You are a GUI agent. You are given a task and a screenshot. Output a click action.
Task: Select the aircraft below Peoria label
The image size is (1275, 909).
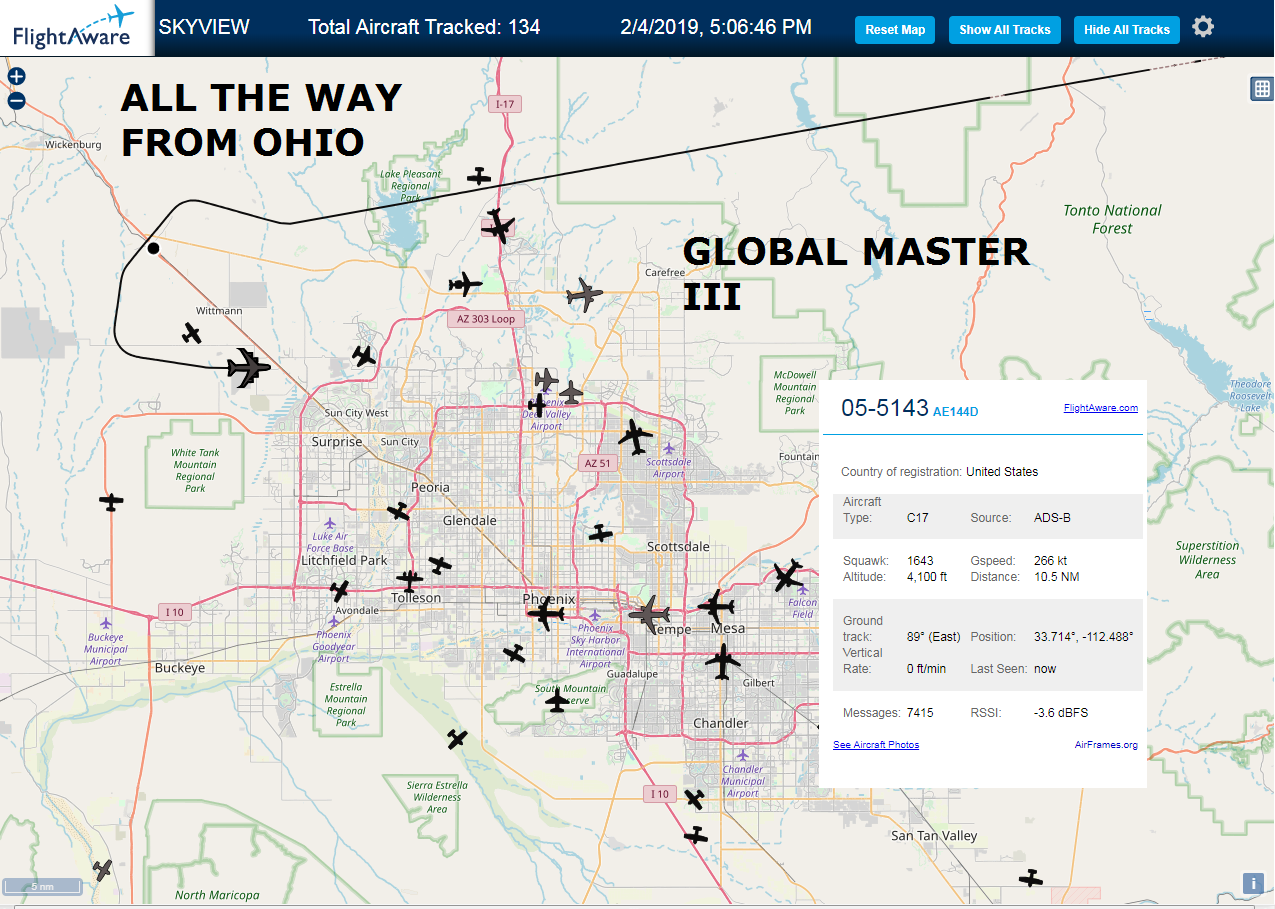pos(399,511)
